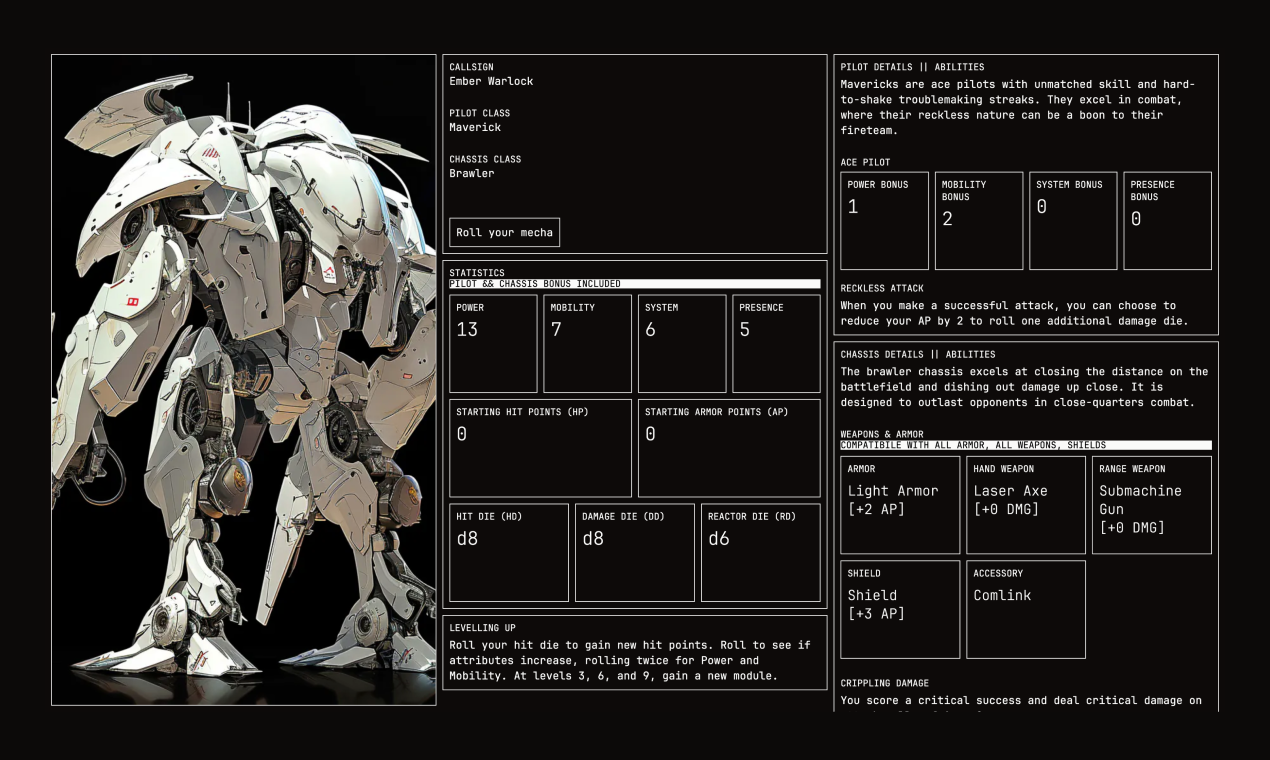Click the Levelling Up heading
This screenshot has height=760, width=1270.
click(482, 628)
